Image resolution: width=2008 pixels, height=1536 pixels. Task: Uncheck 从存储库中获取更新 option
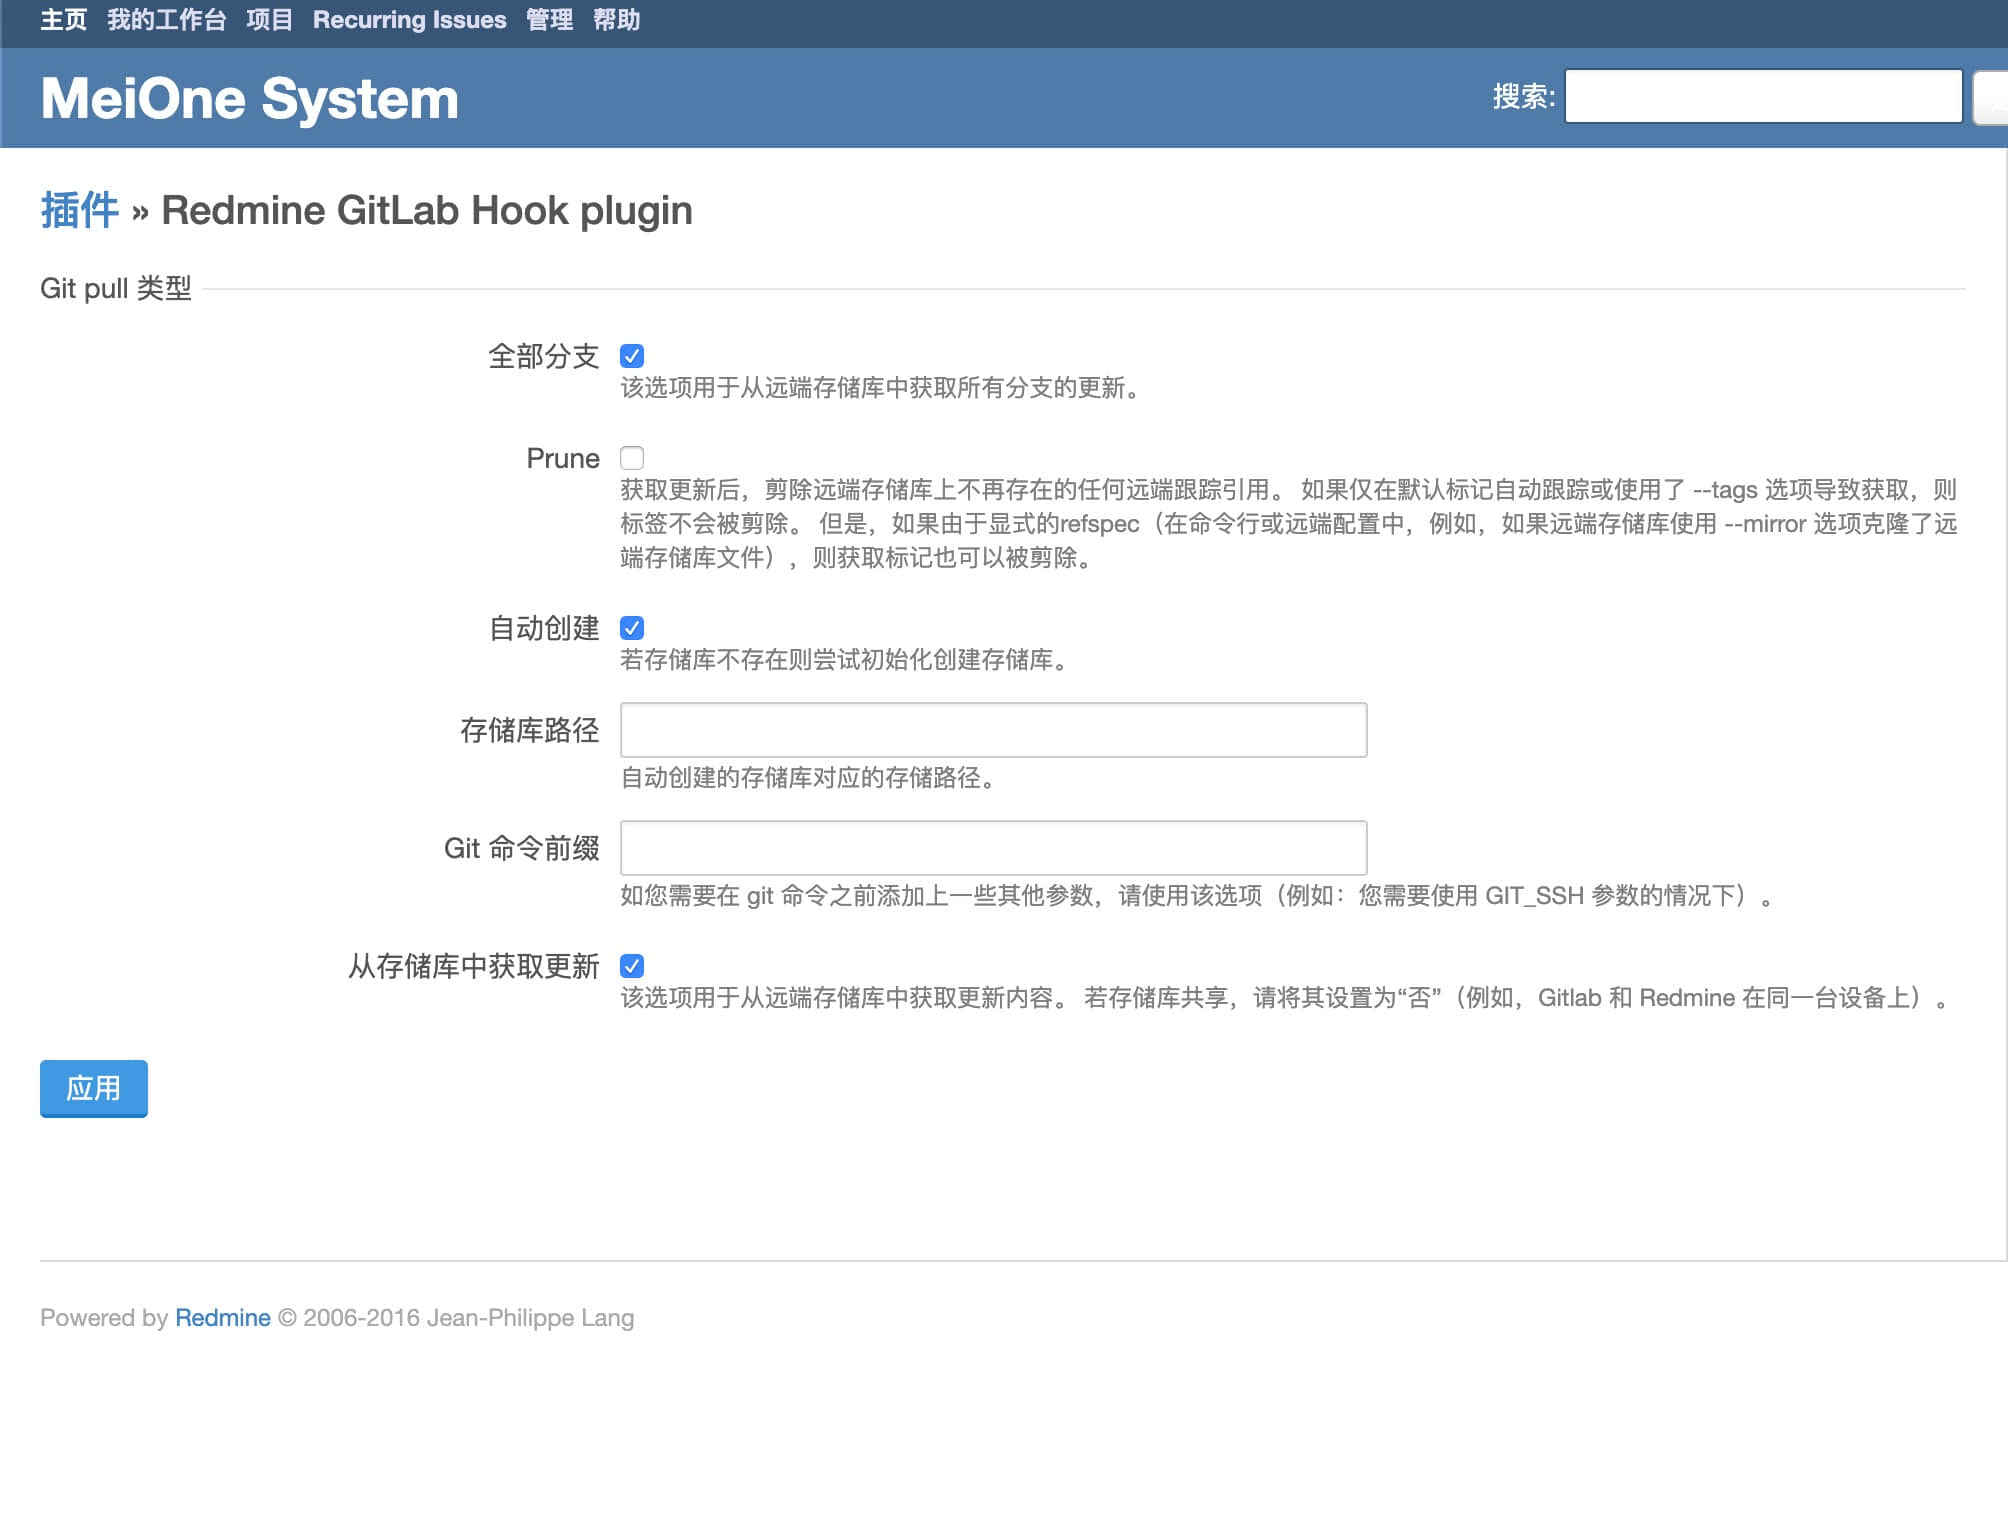[x=632, y=966]
